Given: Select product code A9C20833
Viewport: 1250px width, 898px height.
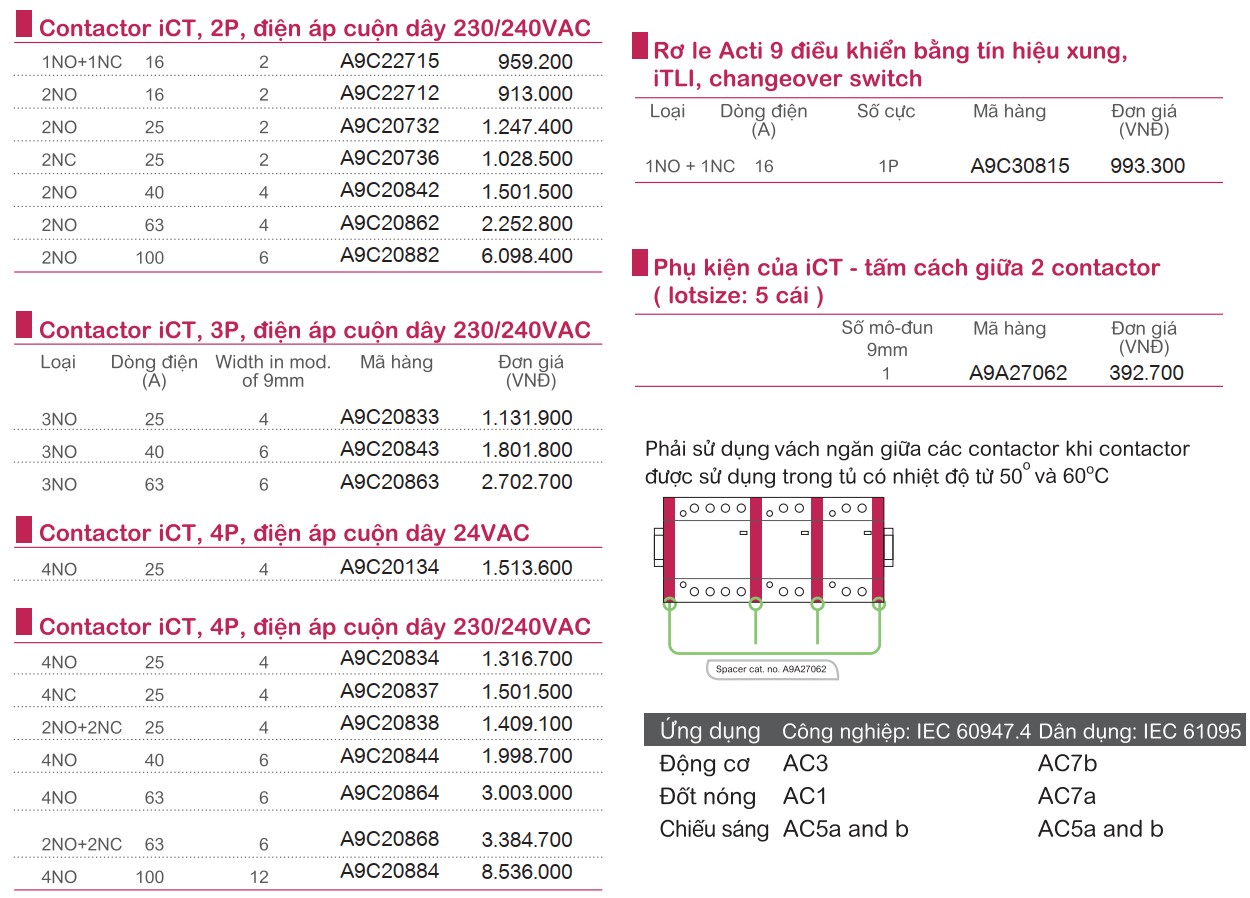Looking at the screenshot, I should (x=389, y=417).
